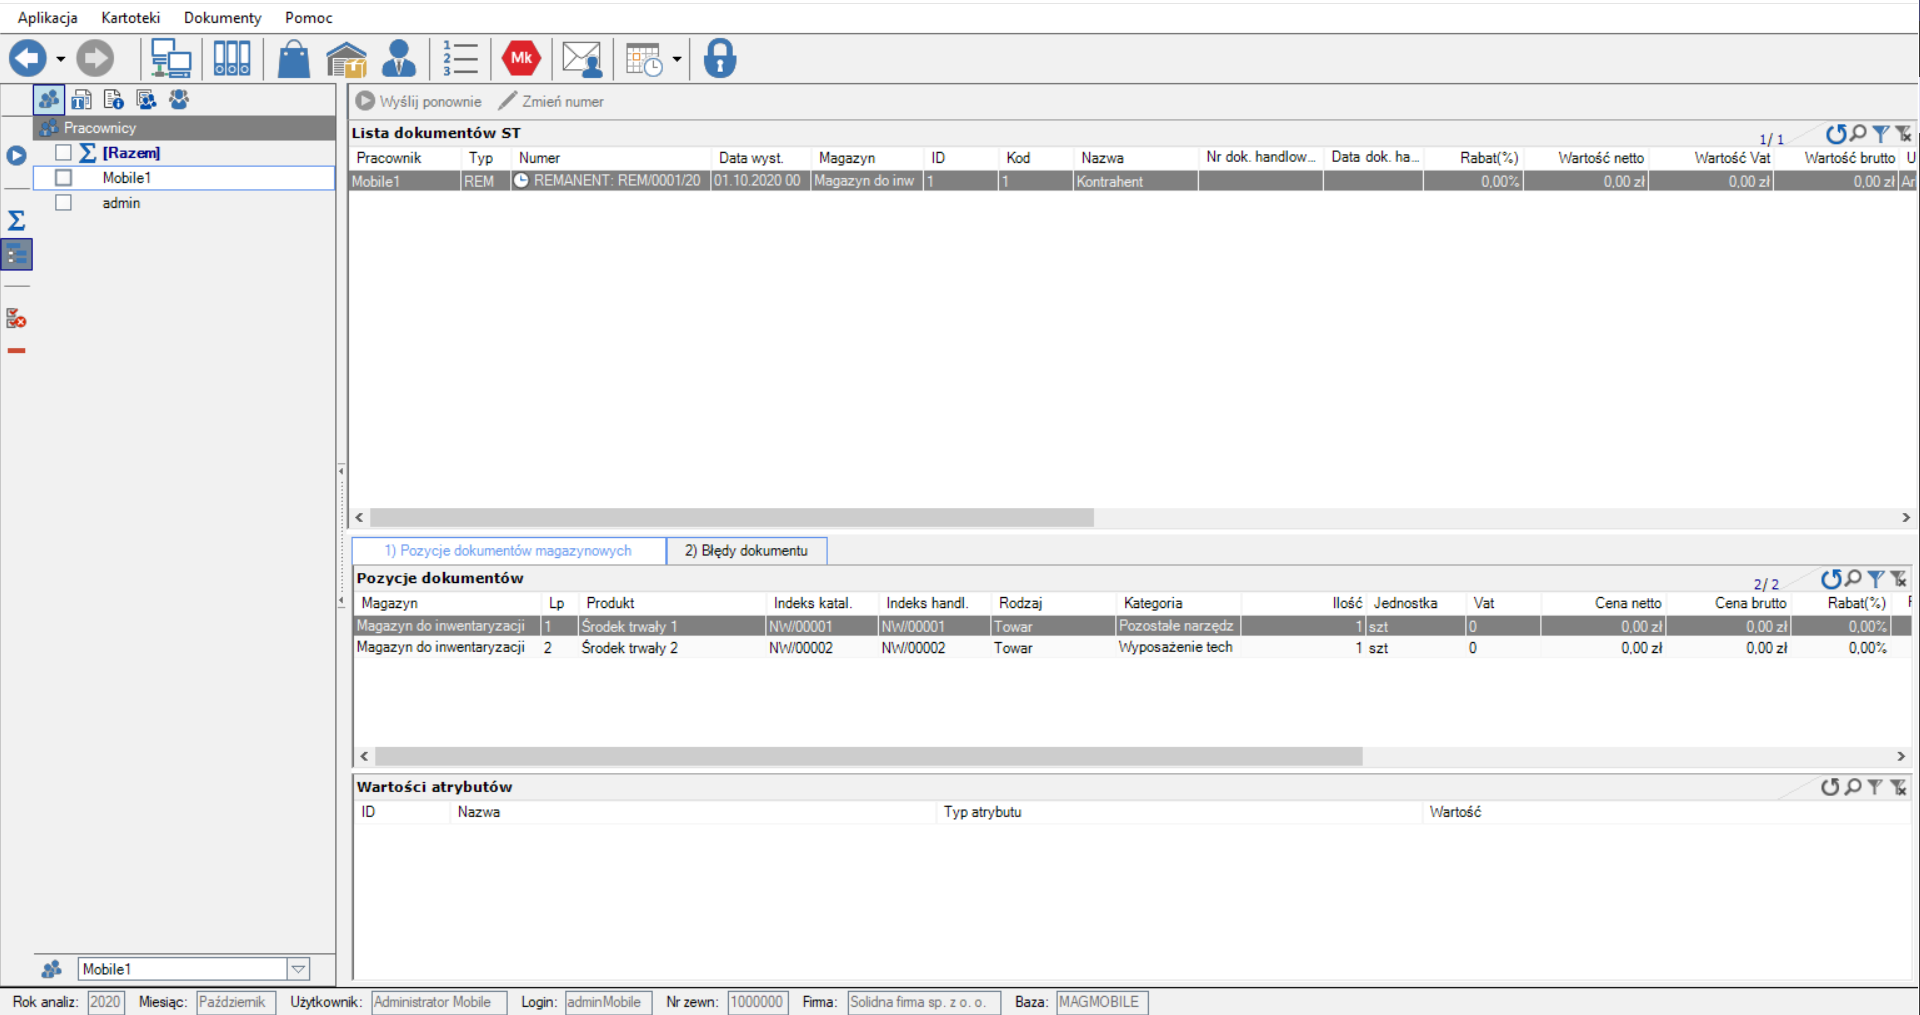Select the Środek trwały 1 position row
Viewport: 1920px width, 1015px height.
coord(1132,626)
